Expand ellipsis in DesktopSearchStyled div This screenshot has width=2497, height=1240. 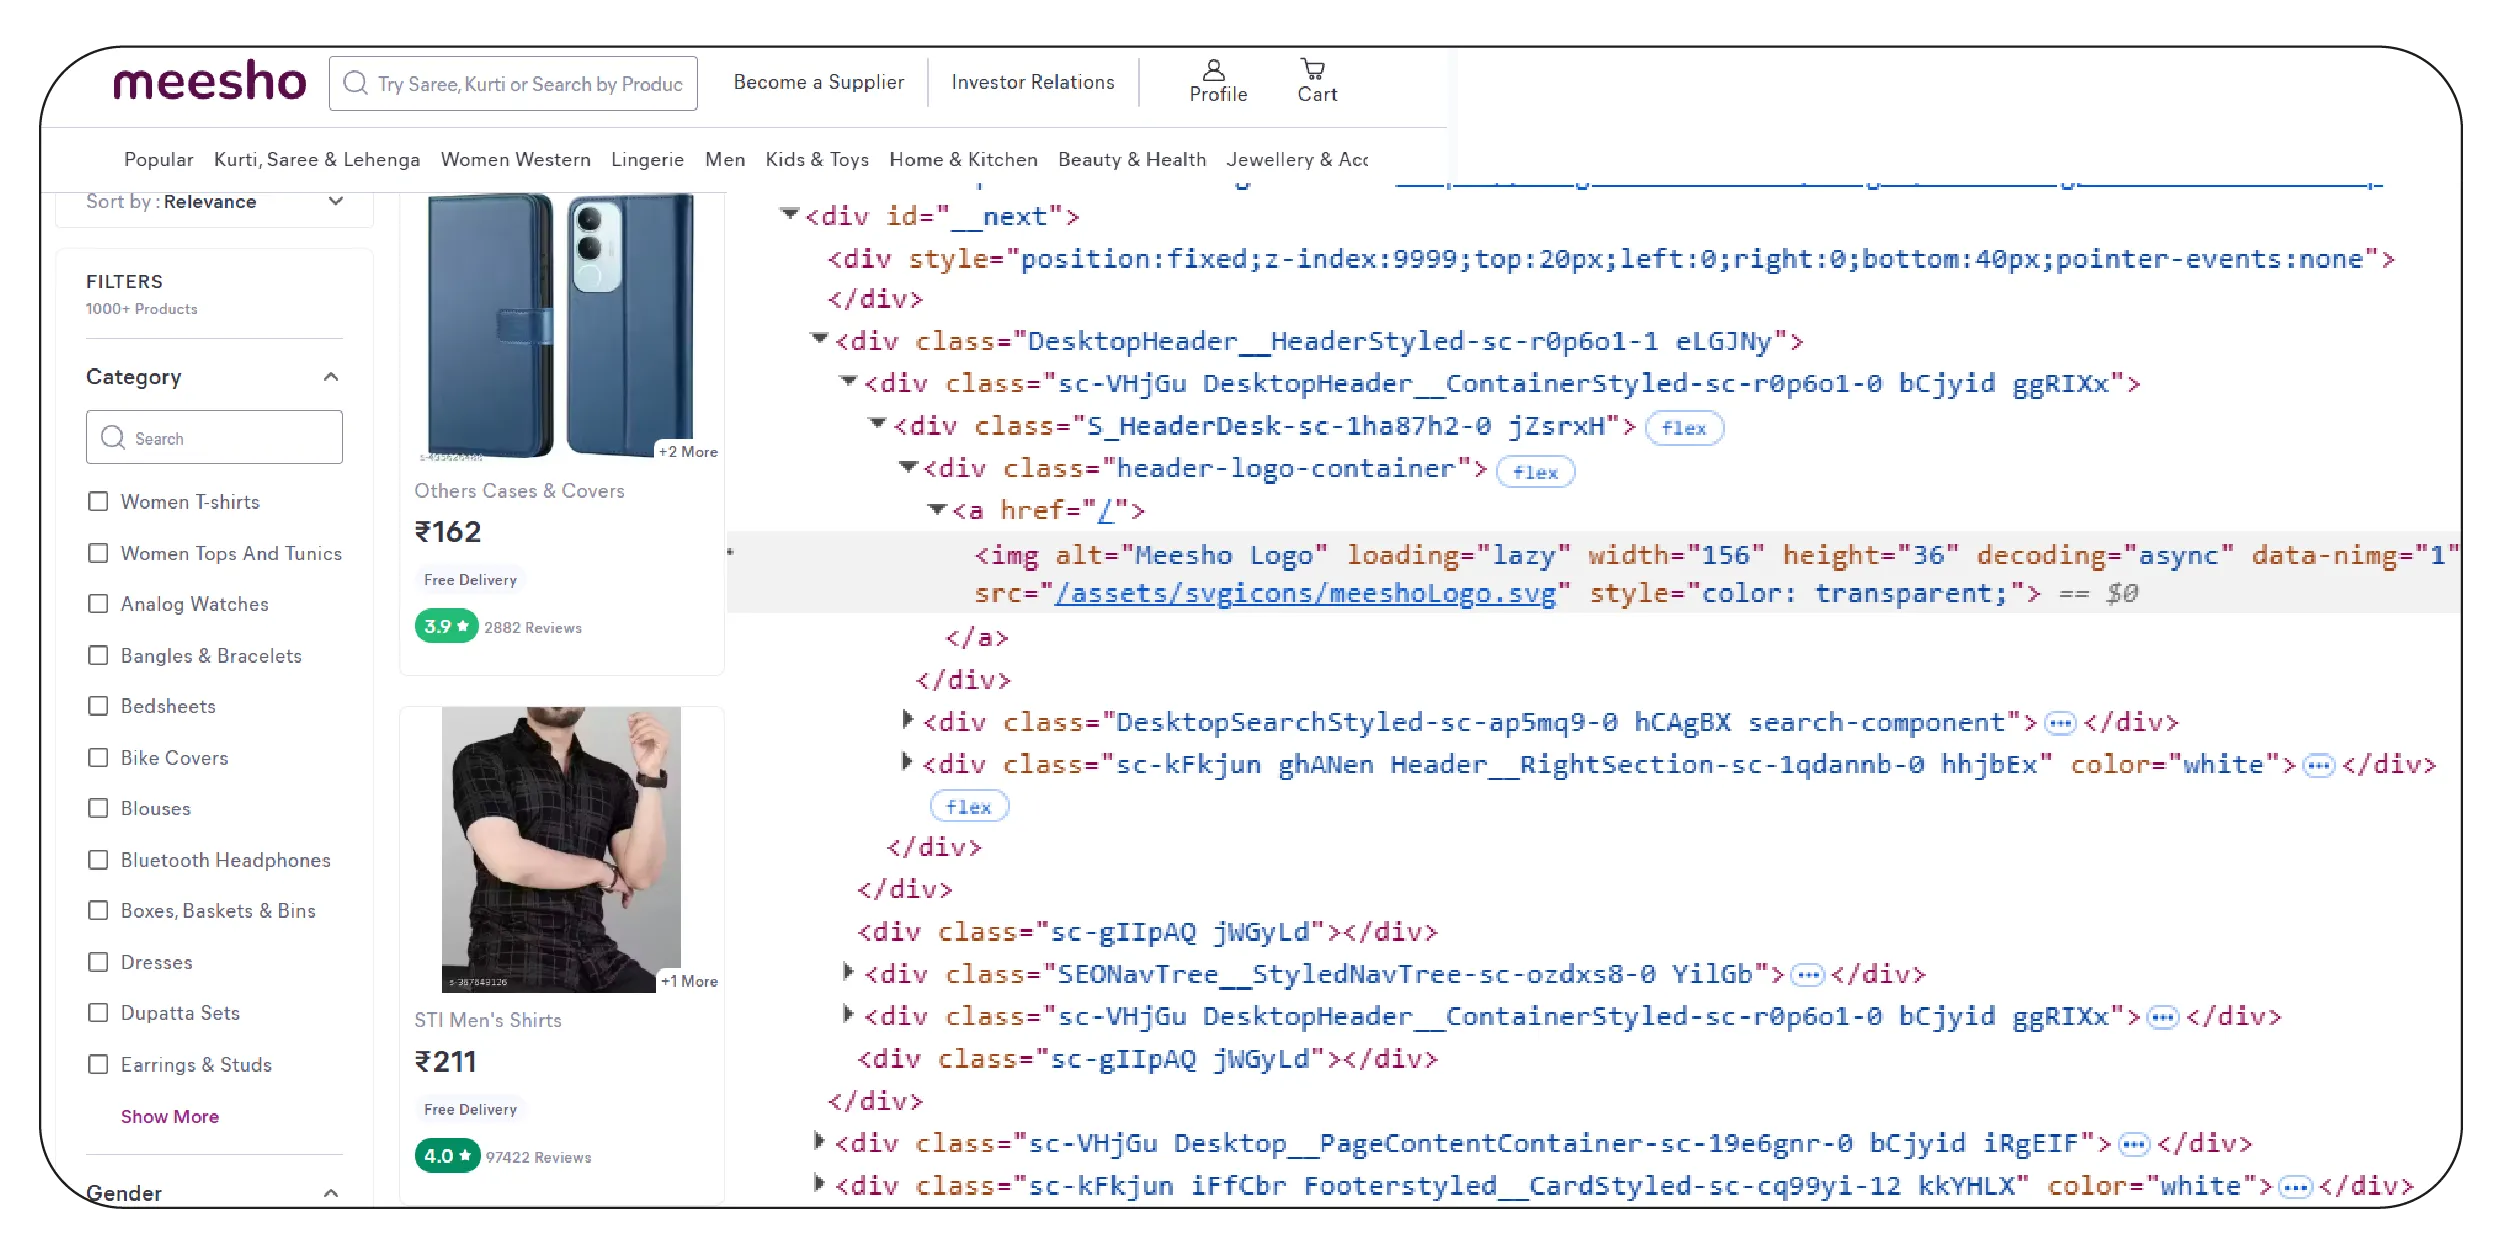(x=2059, y=723)
